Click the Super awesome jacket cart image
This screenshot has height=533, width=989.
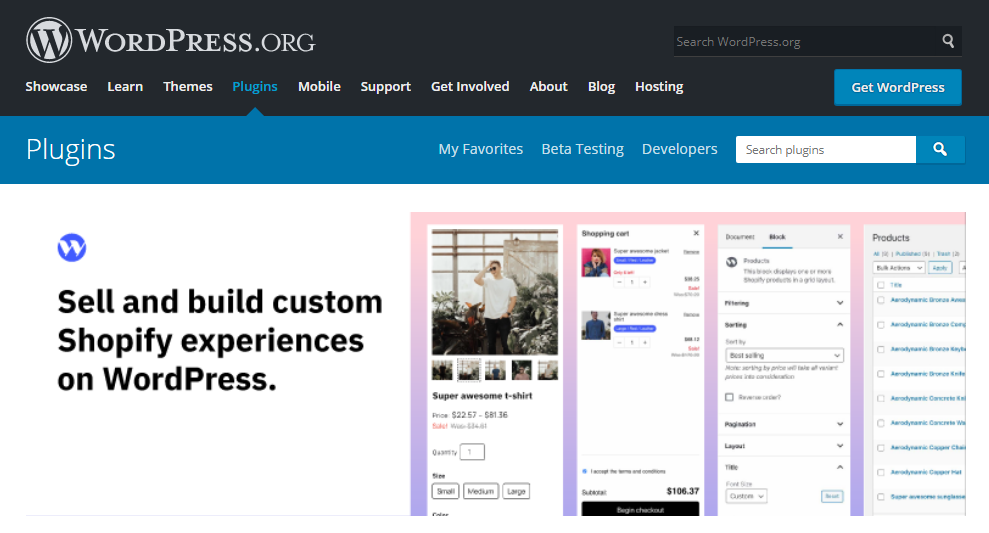pyautogui.click(x=595, y=262)
